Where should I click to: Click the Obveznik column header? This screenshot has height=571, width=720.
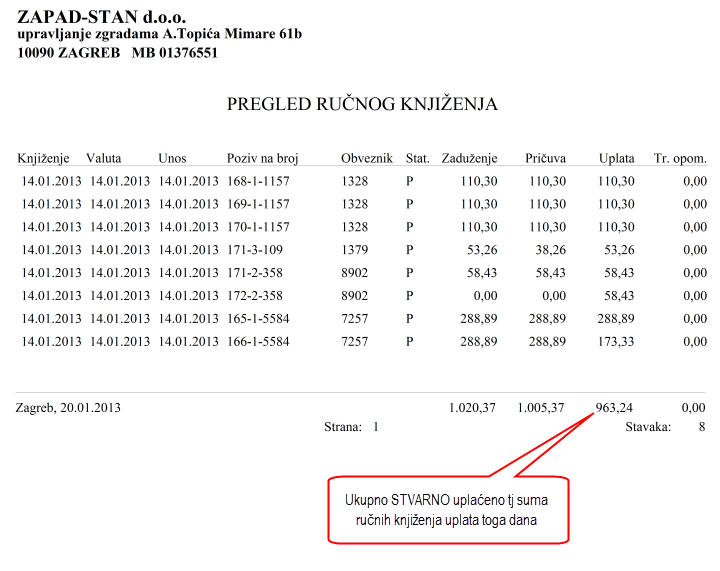tap(367, 158)
